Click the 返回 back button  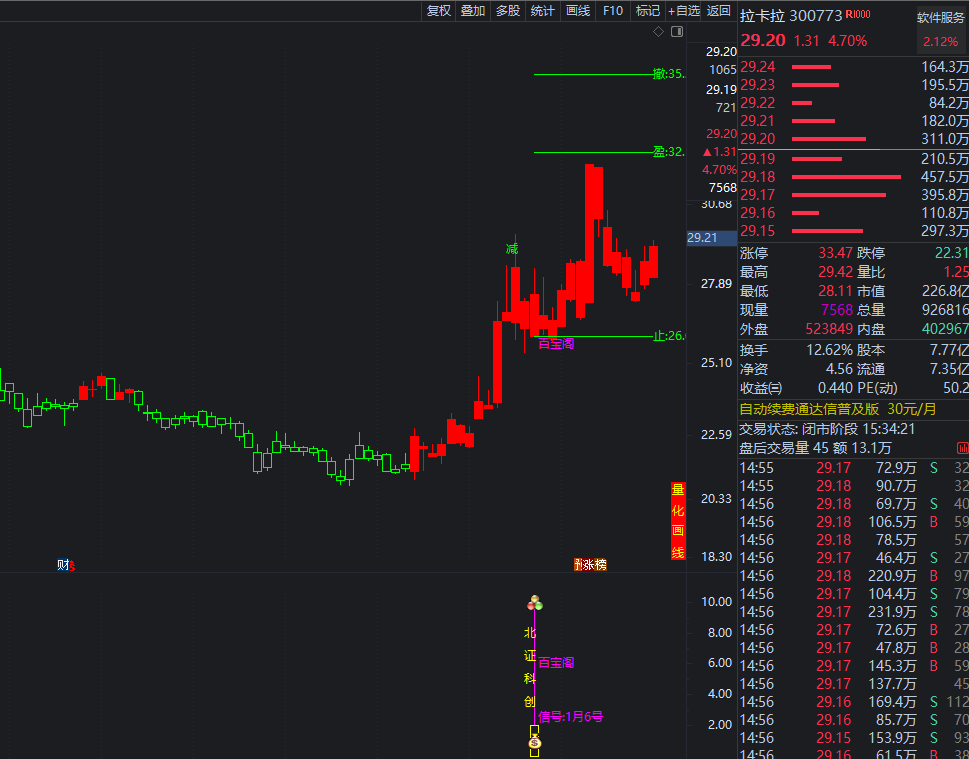pyautogui.click(x=718, y=11)
